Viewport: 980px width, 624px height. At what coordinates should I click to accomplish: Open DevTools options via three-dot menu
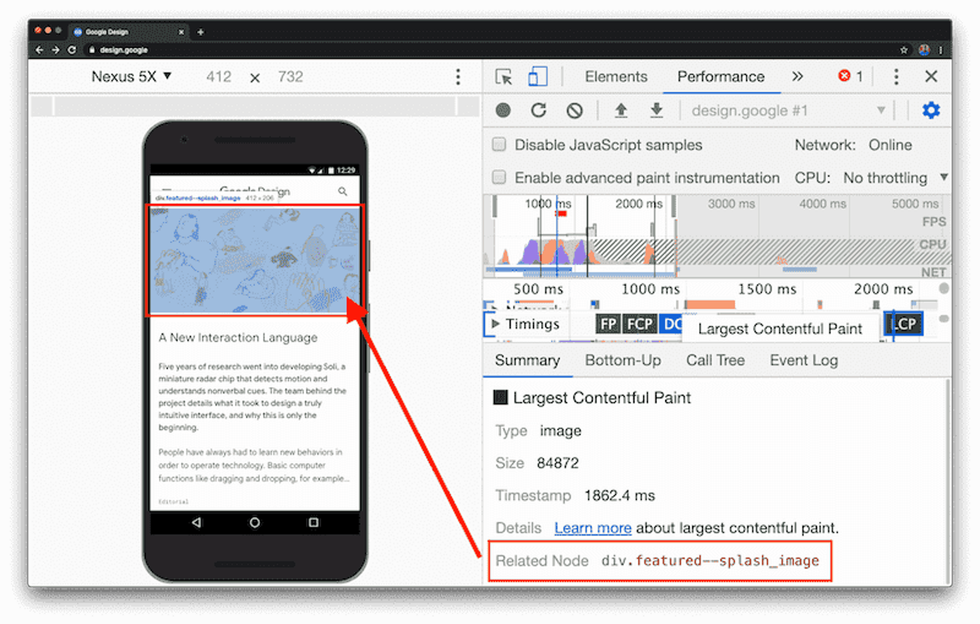coord(897,76)
